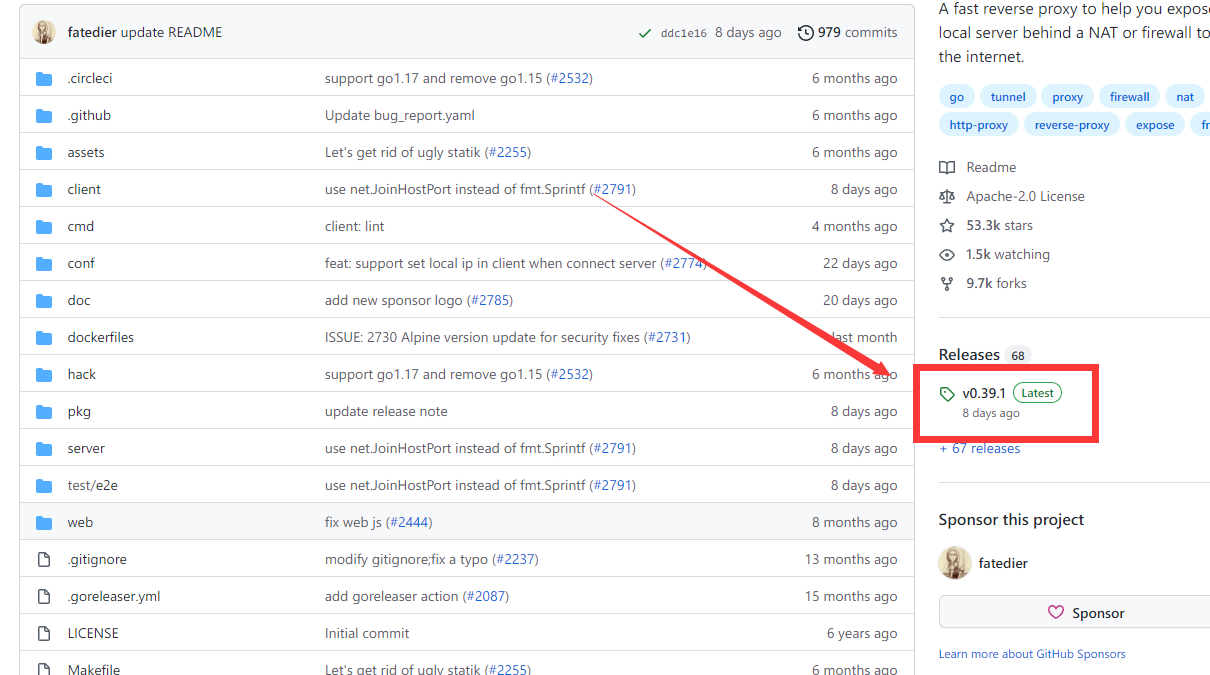Click the eye icon beside 1.5k watching
Screen dimensions: 1210x675
pyautogui.click(x=947, y=255)
